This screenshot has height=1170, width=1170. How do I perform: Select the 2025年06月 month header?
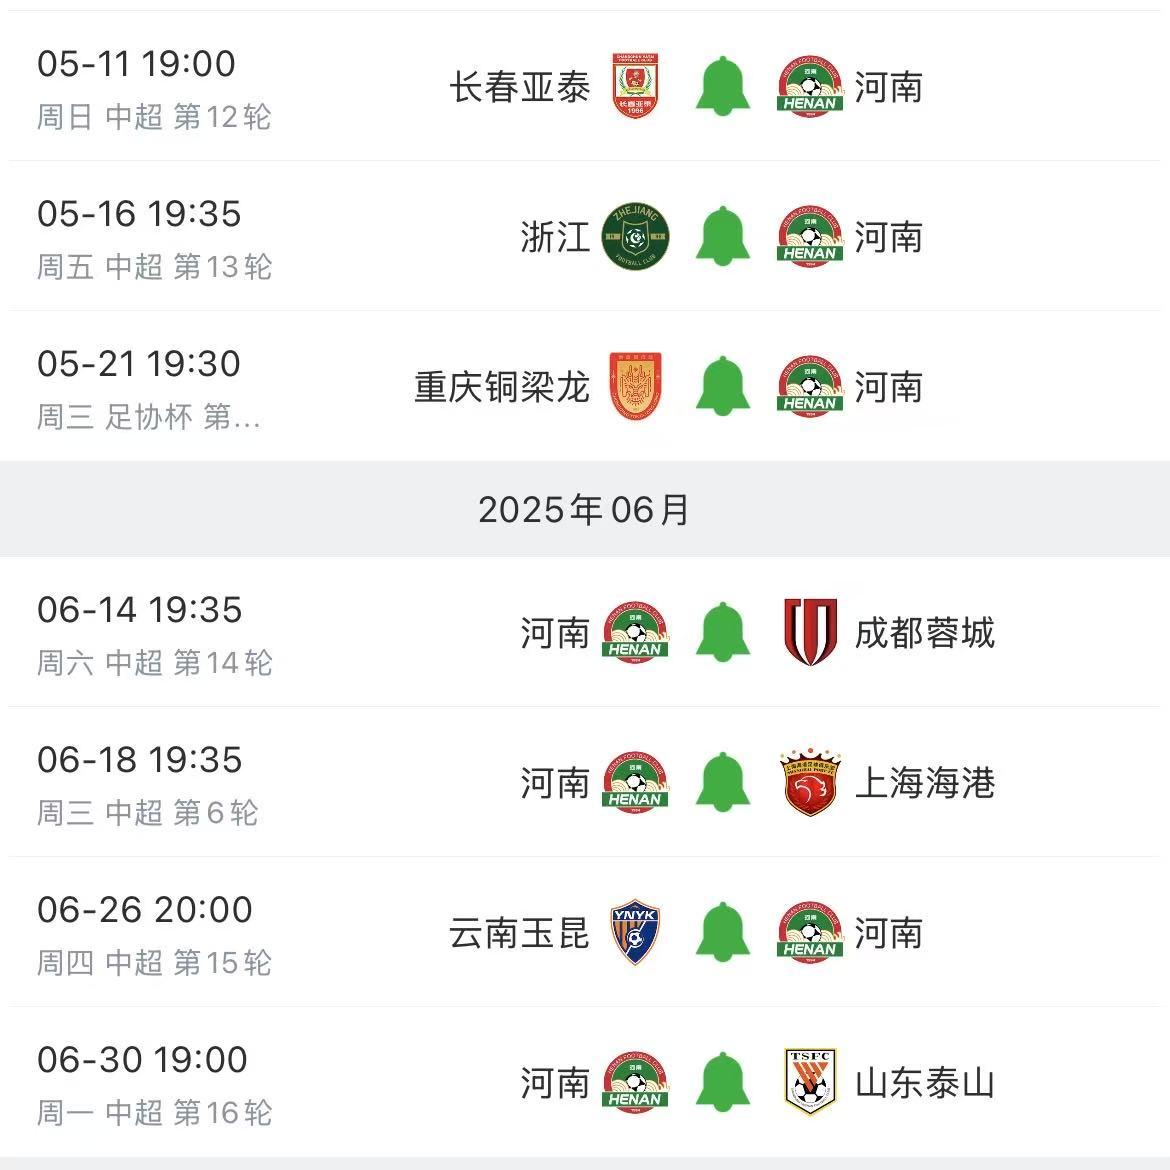tap(585, 510)
